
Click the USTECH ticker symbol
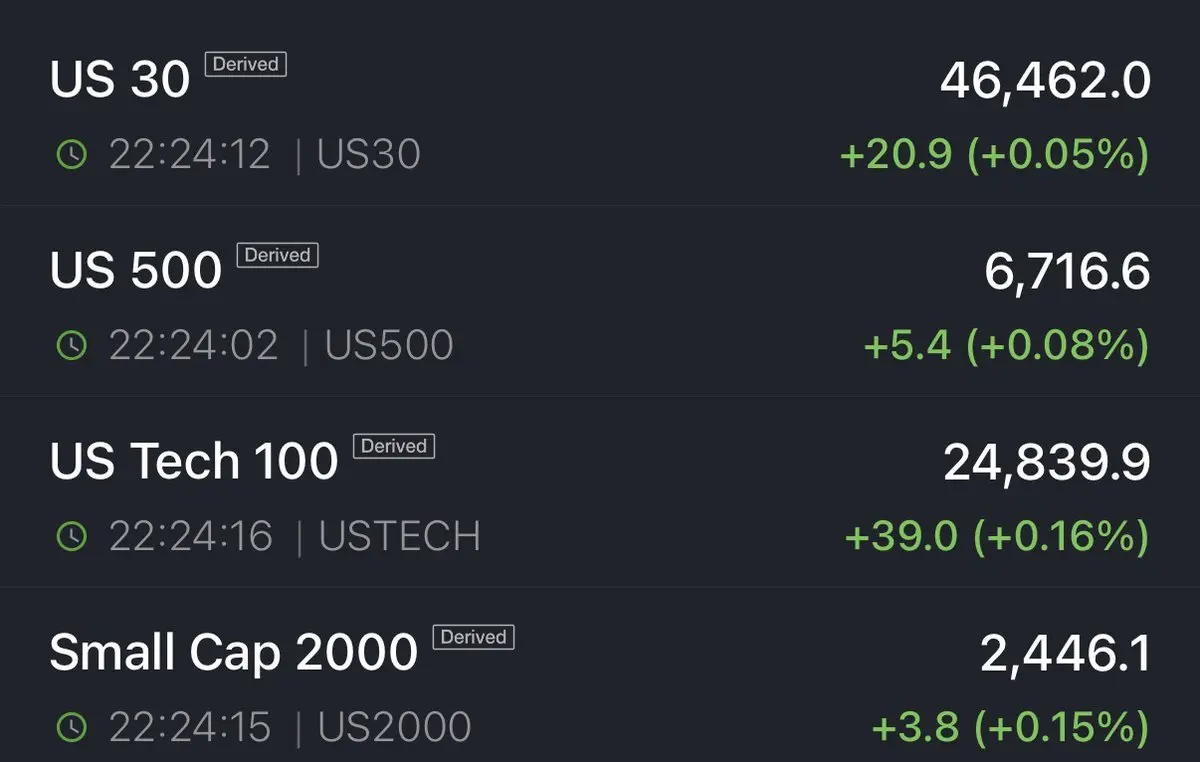click(x=400, y=537)
